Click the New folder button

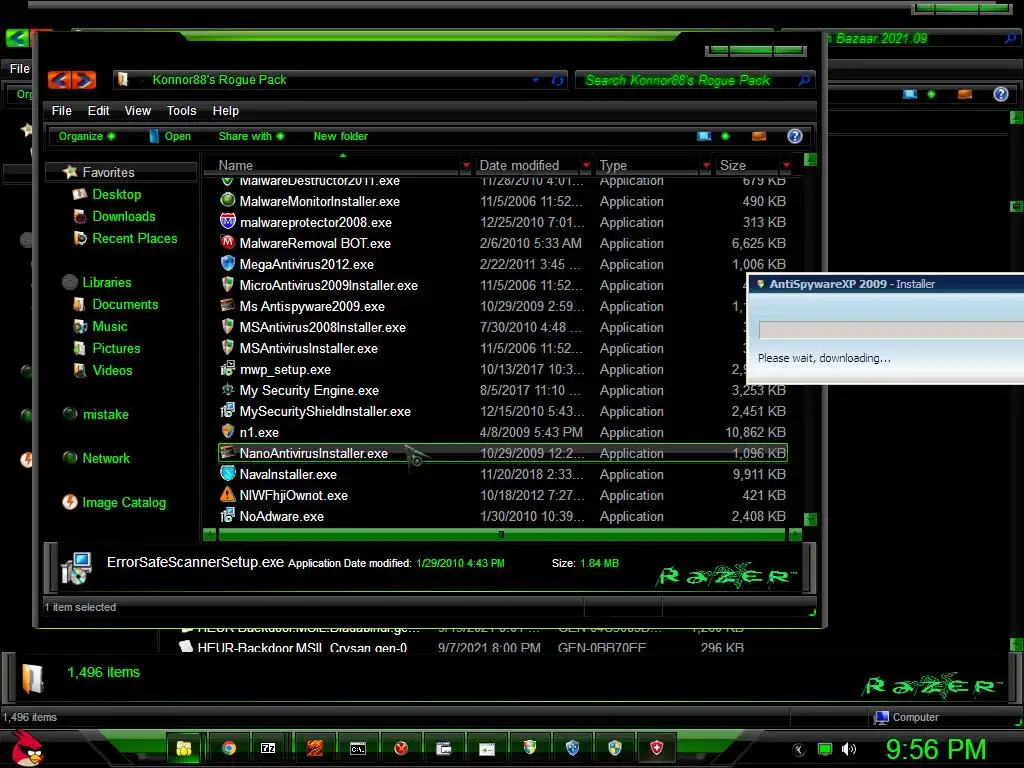[x=340, y=136]
